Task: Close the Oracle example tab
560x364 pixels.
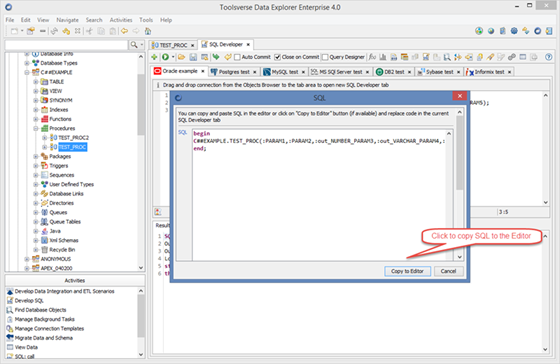Action: pos(202,71)
